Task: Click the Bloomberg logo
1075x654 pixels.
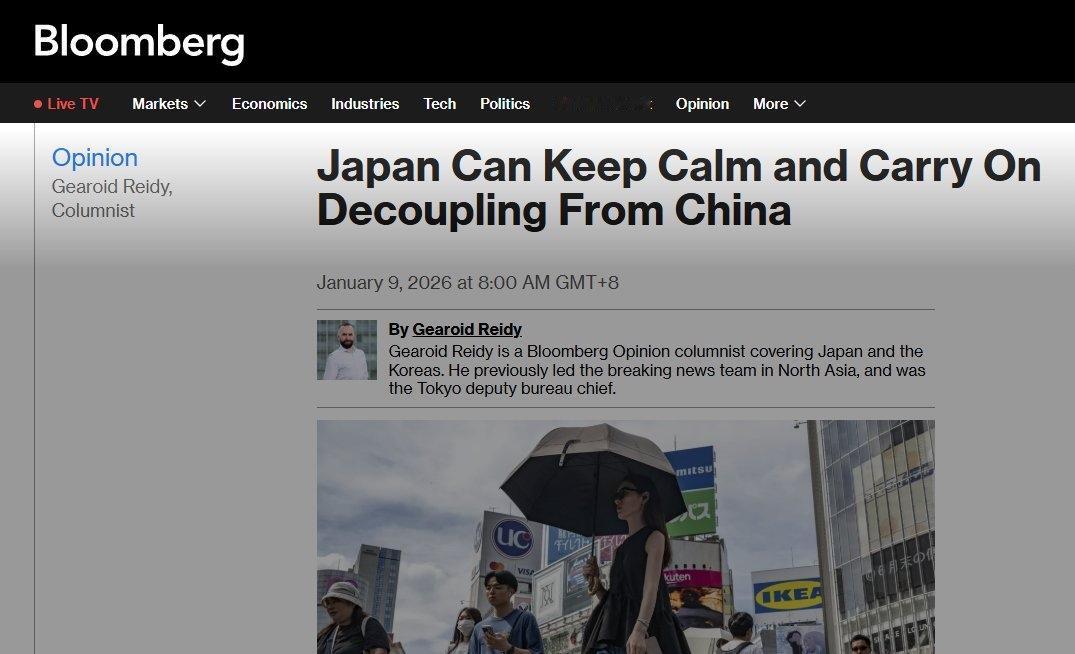Action: (x=138, y=43)
